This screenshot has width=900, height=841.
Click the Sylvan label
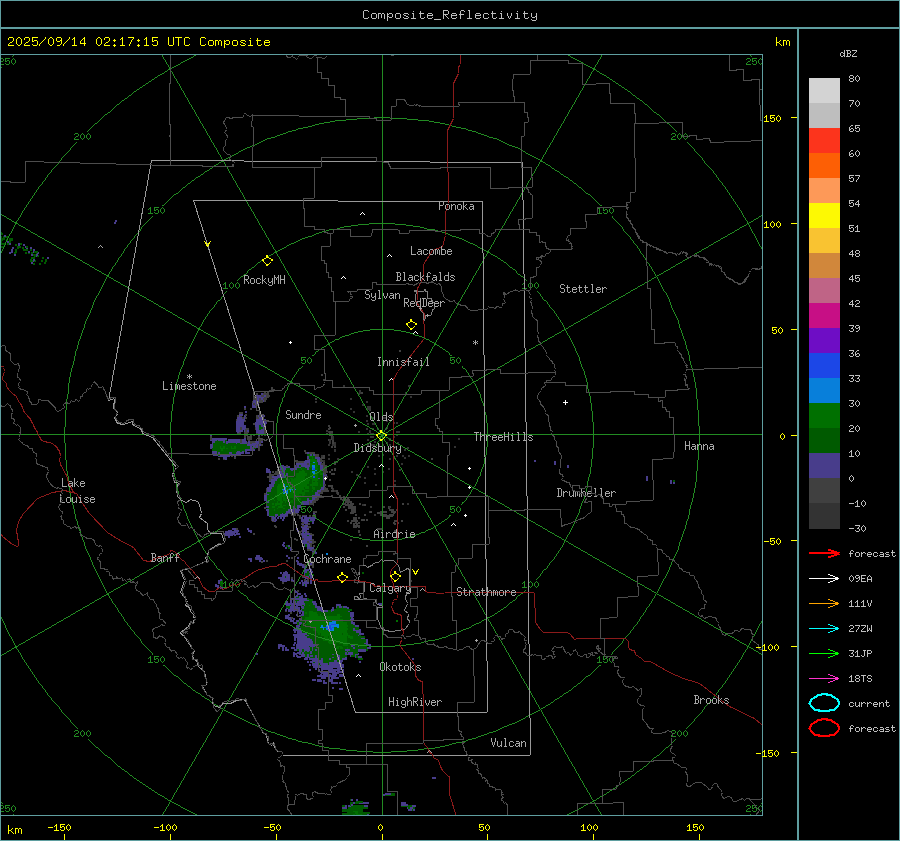pos(382,295)
